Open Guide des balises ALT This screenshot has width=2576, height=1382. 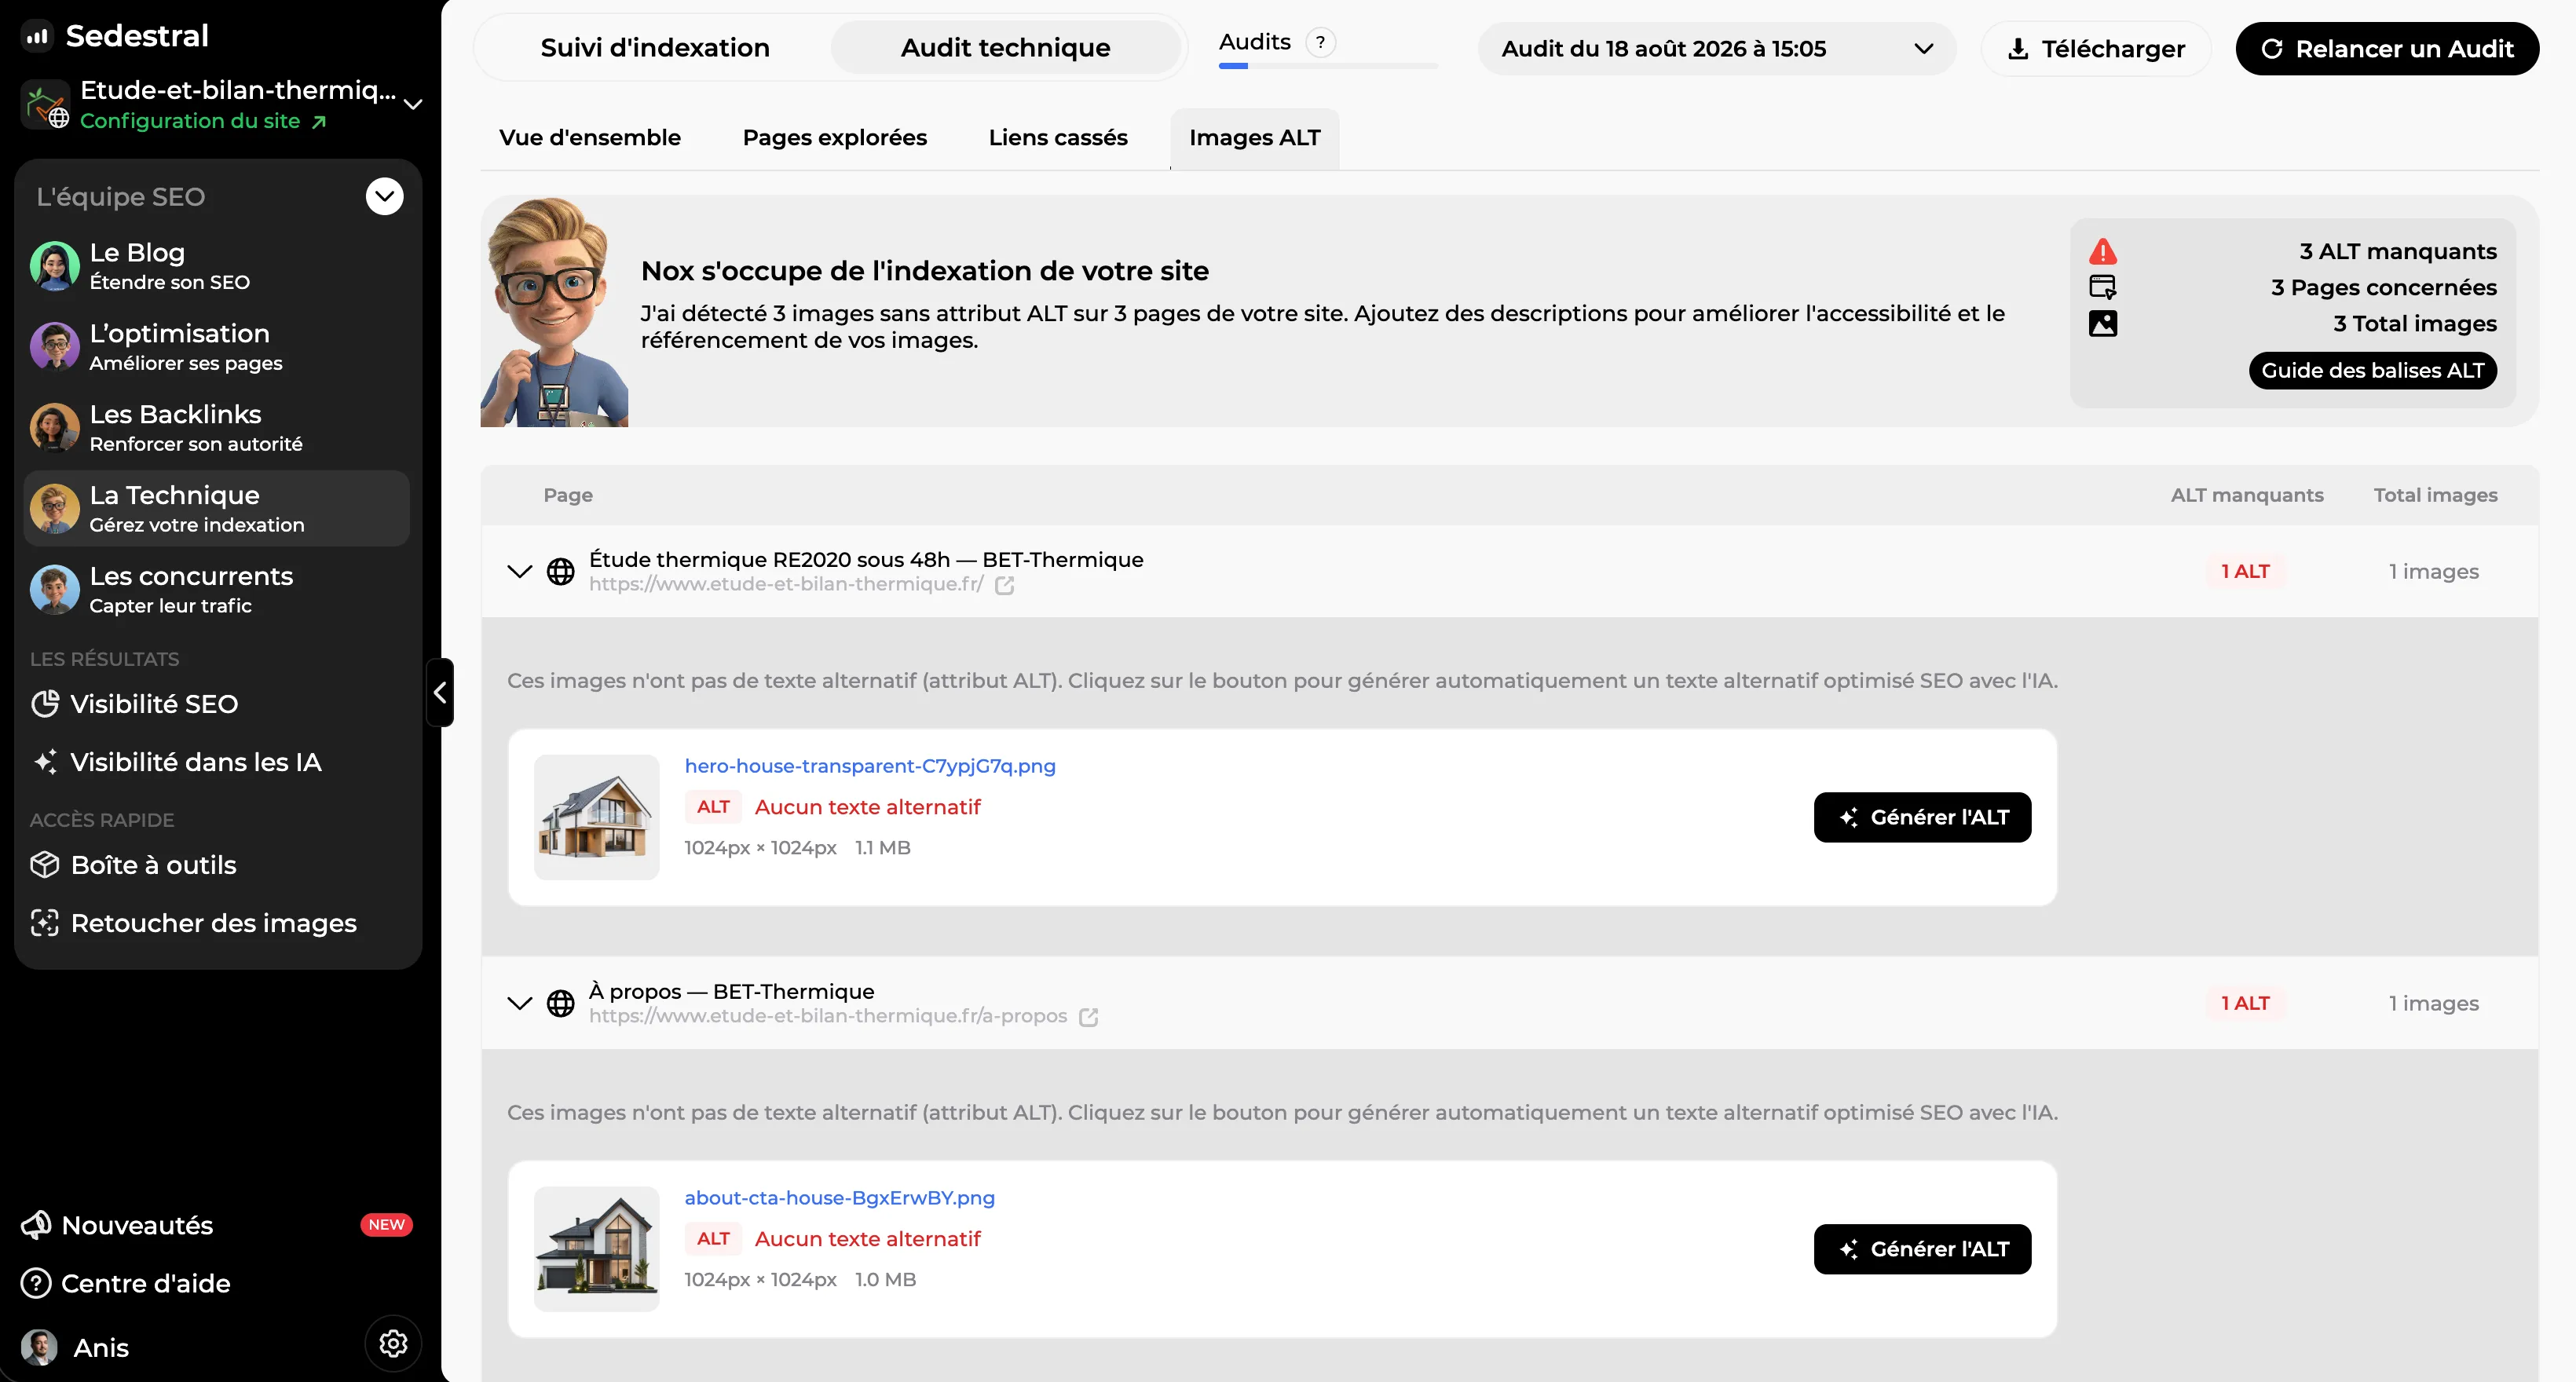click(x=2373, y=370)
